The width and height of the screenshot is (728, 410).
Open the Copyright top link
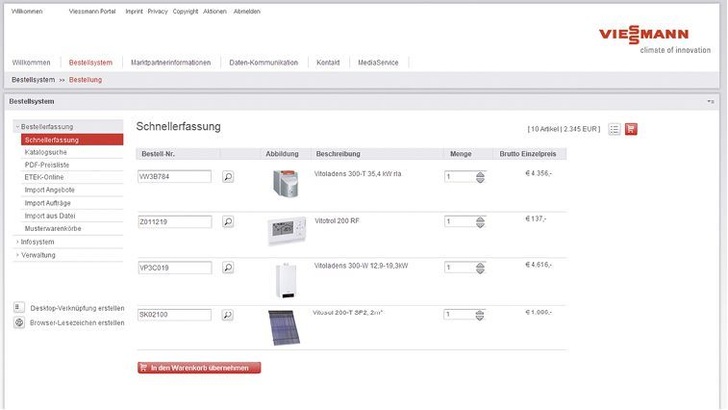[x=185, y=11]
